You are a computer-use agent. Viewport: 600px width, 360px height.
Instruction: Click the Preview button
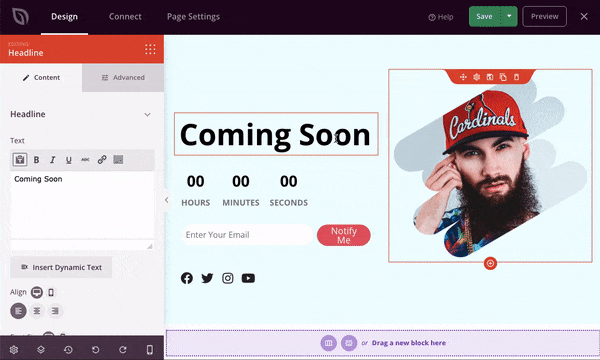point(545,16)
